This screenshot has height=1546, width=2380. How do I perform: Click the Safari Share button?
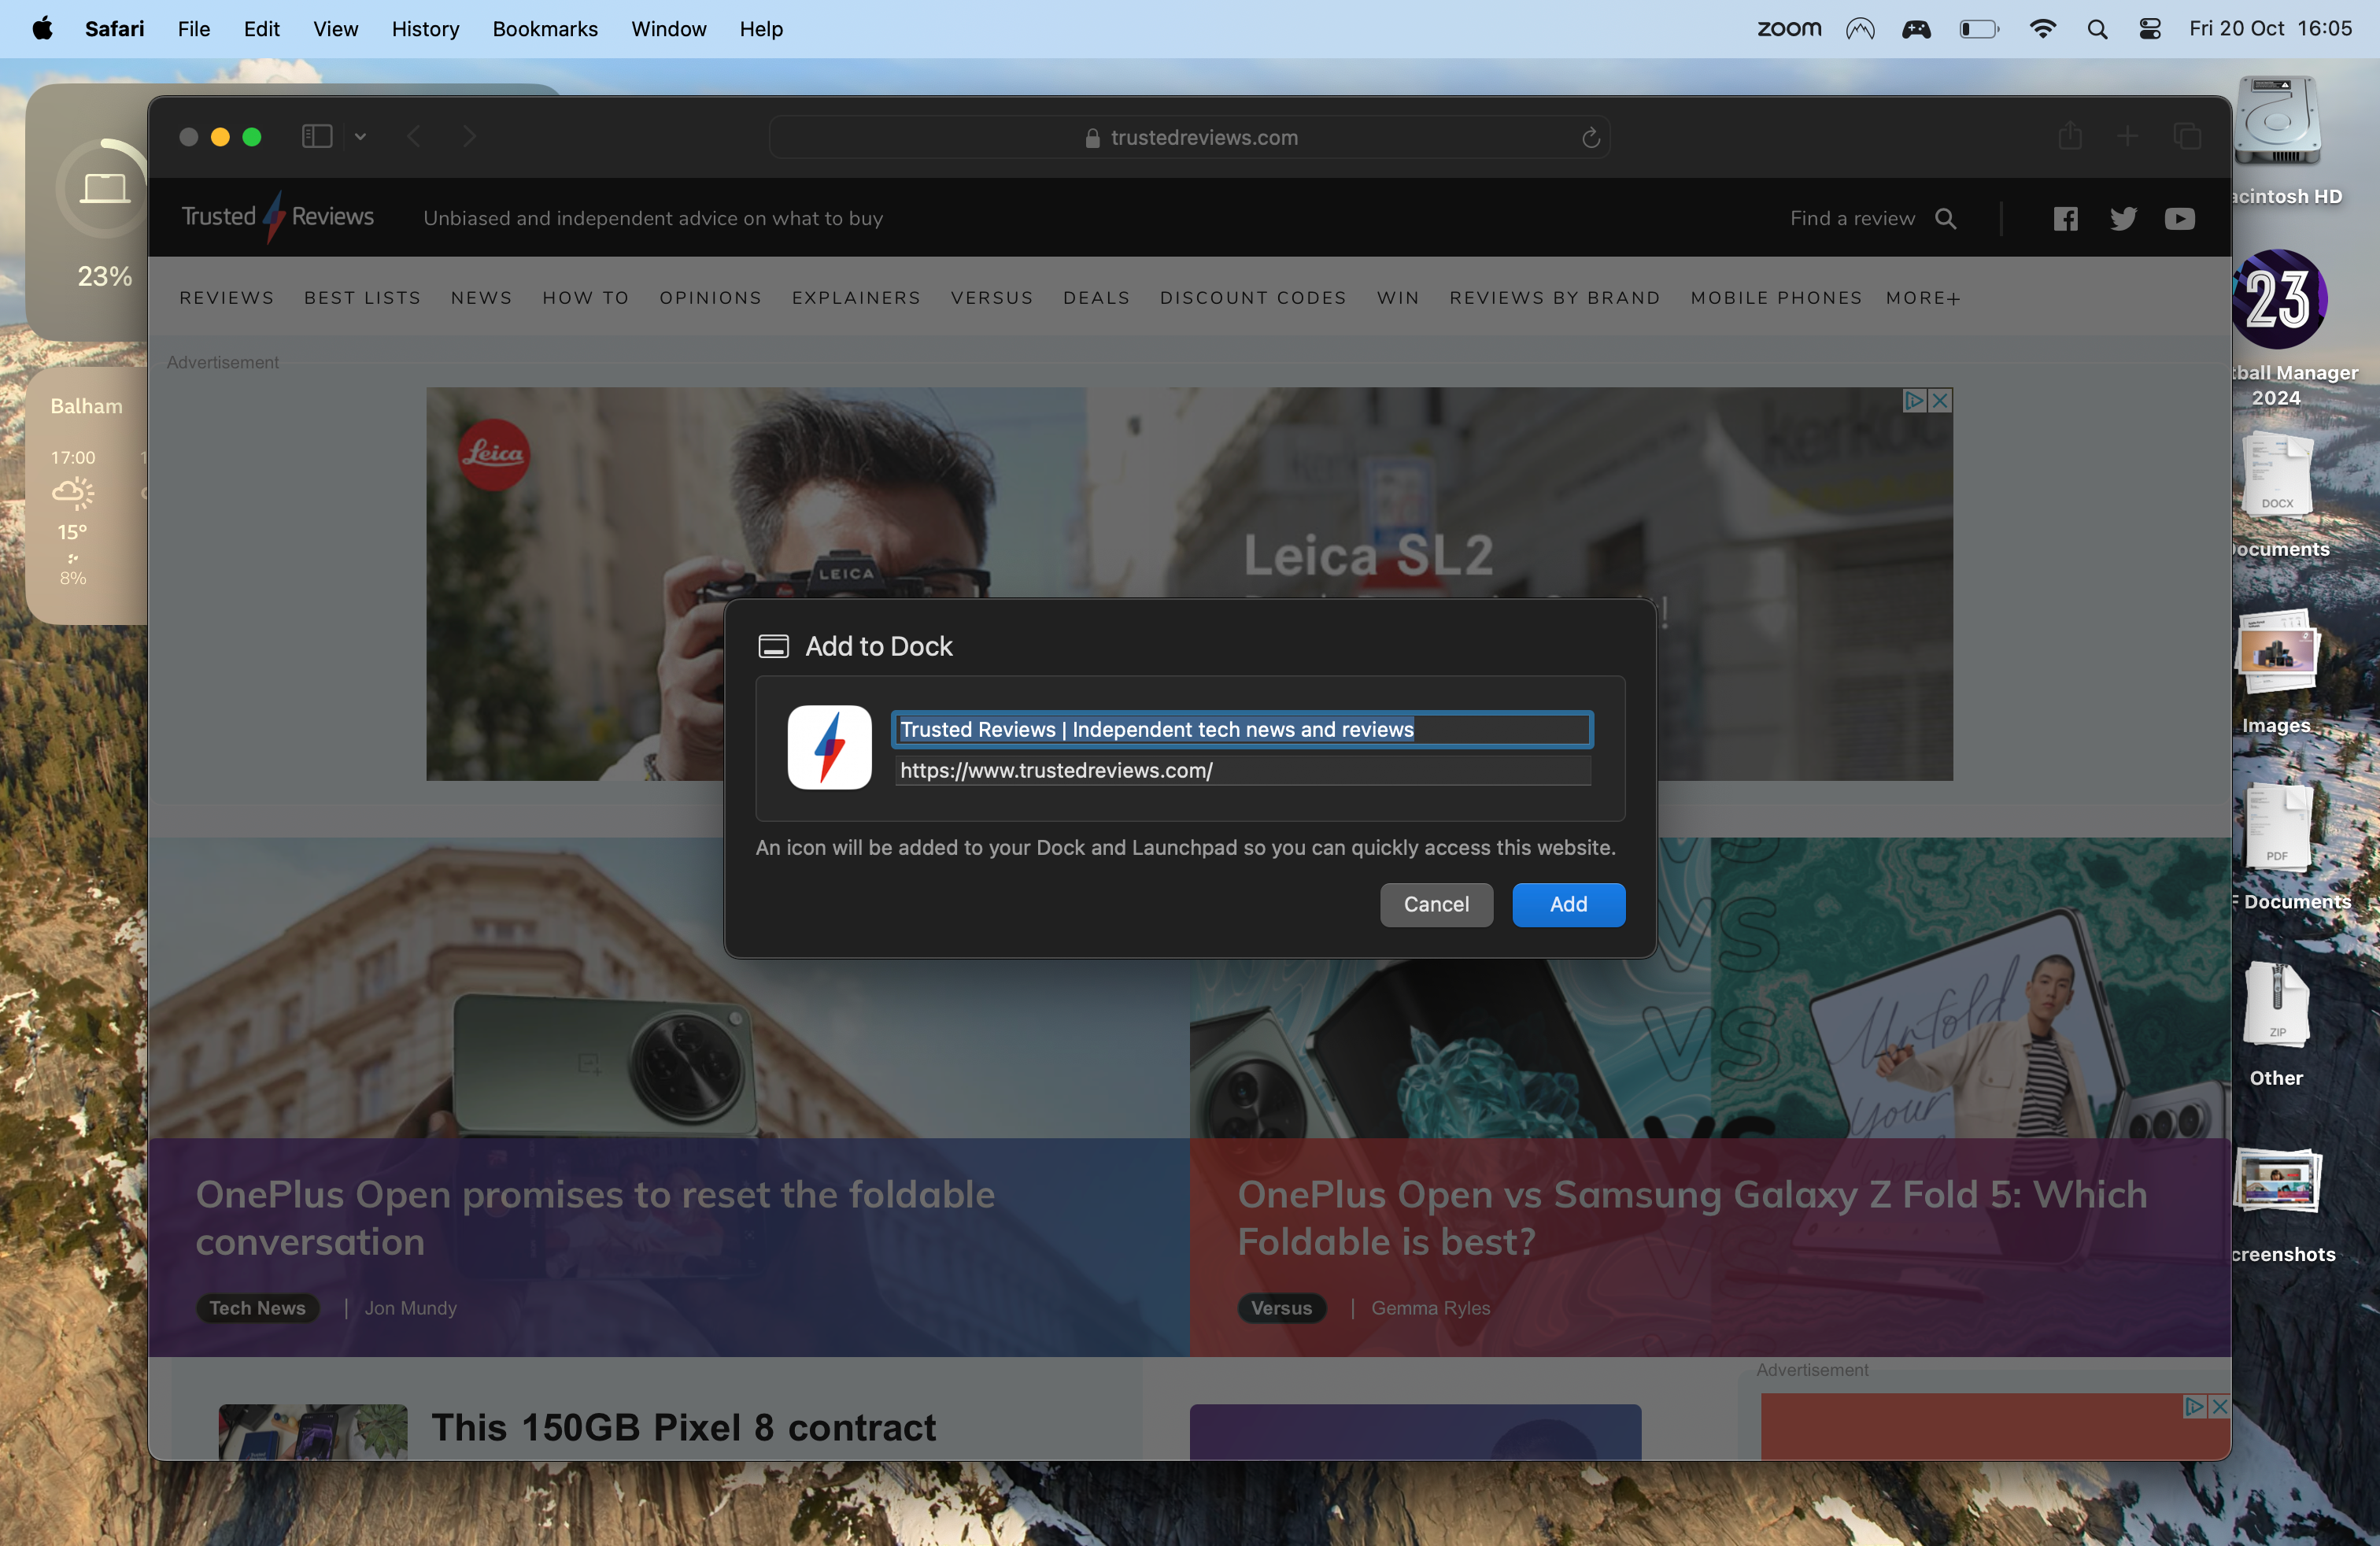(x=2070, y=136)
